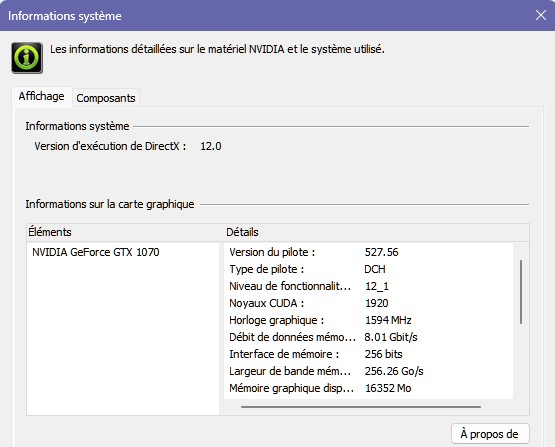Switch to the Composants tab
Screen dimensions: 555x447
coord(106,98)
